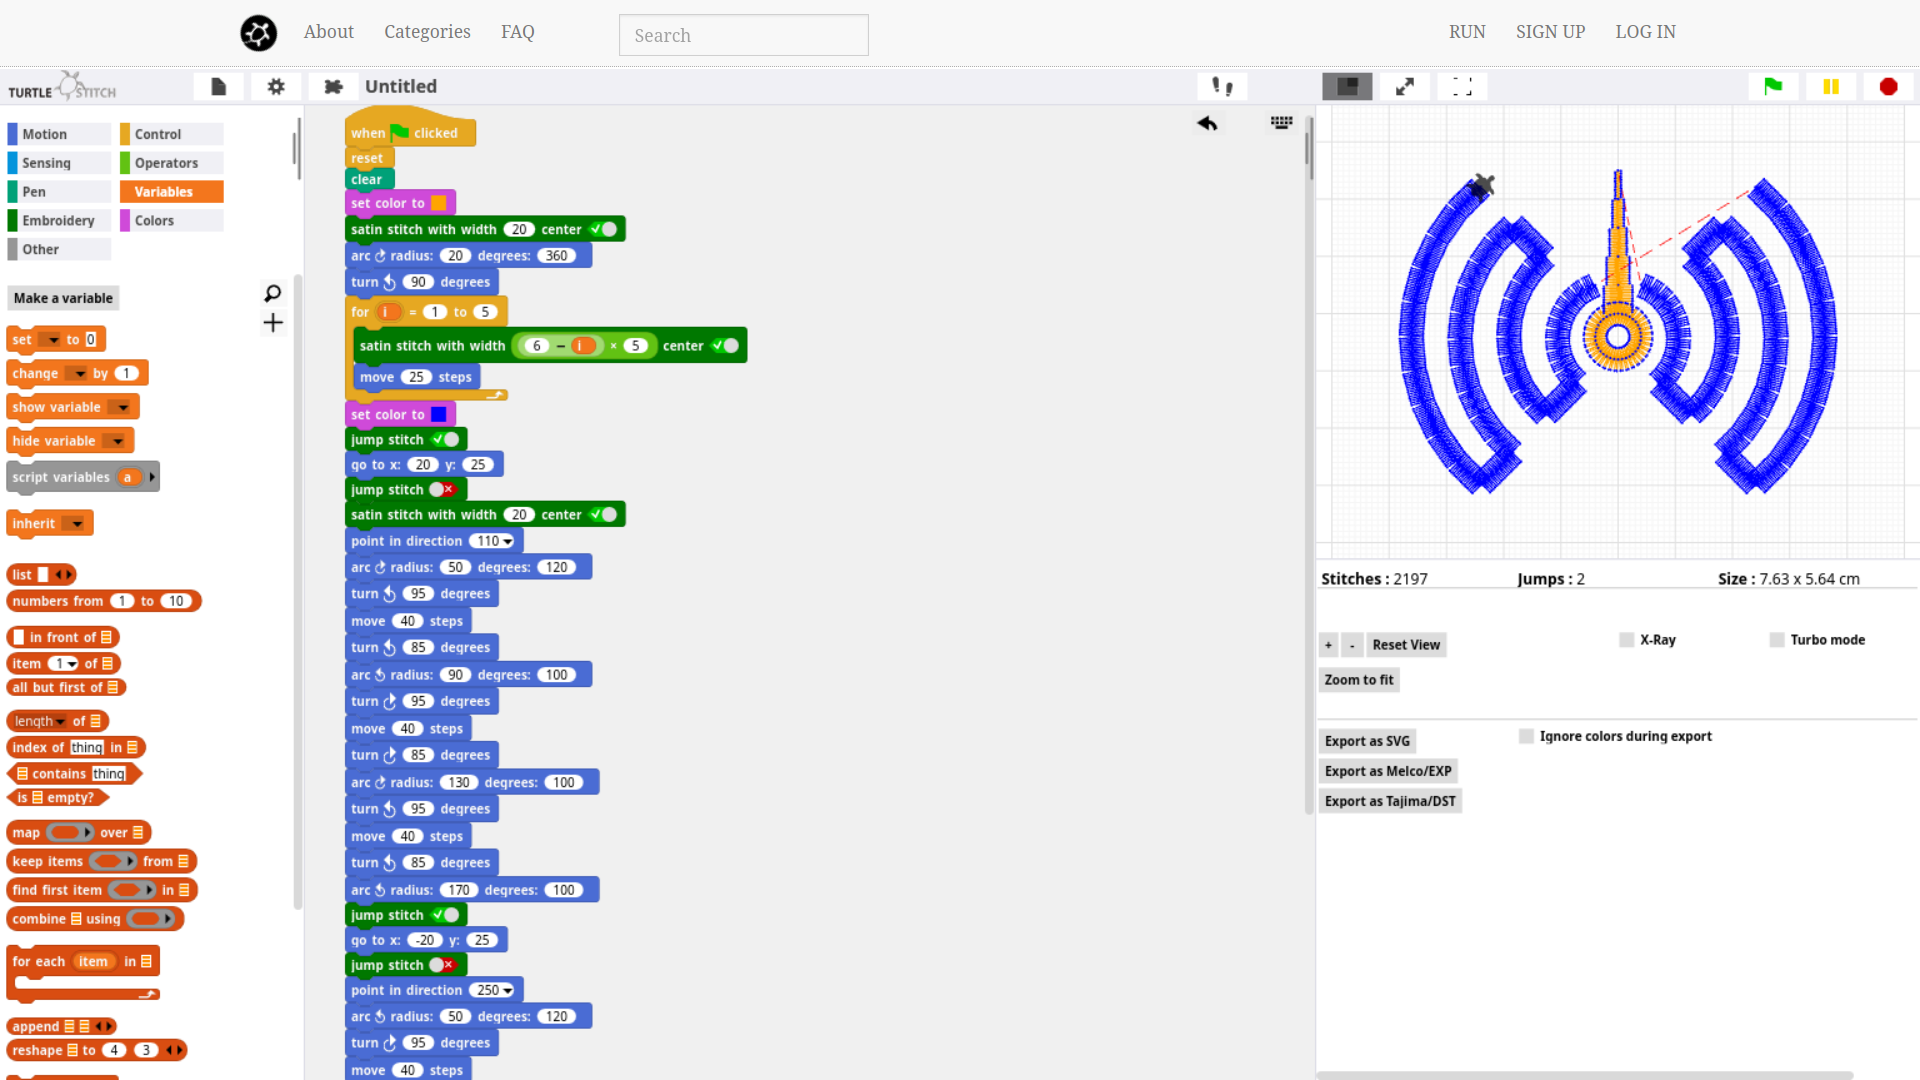Open the point in direction 250 dropdown
Image resolution: width=1920 pixels, height=1080 pixels.
pos(508,990)
